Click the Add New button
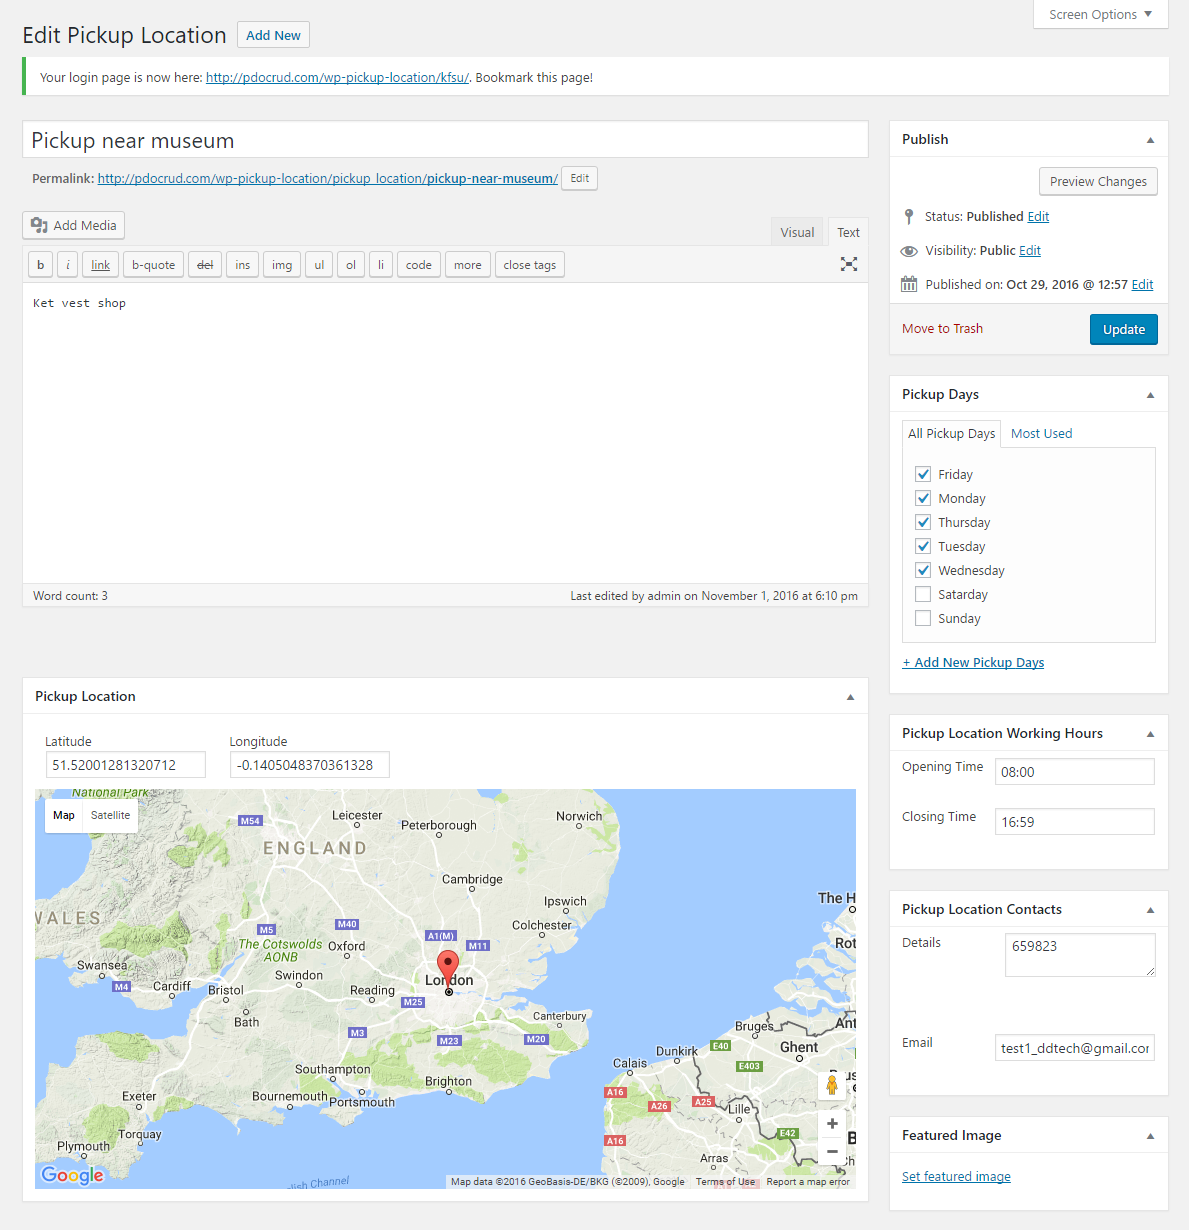 273,35
